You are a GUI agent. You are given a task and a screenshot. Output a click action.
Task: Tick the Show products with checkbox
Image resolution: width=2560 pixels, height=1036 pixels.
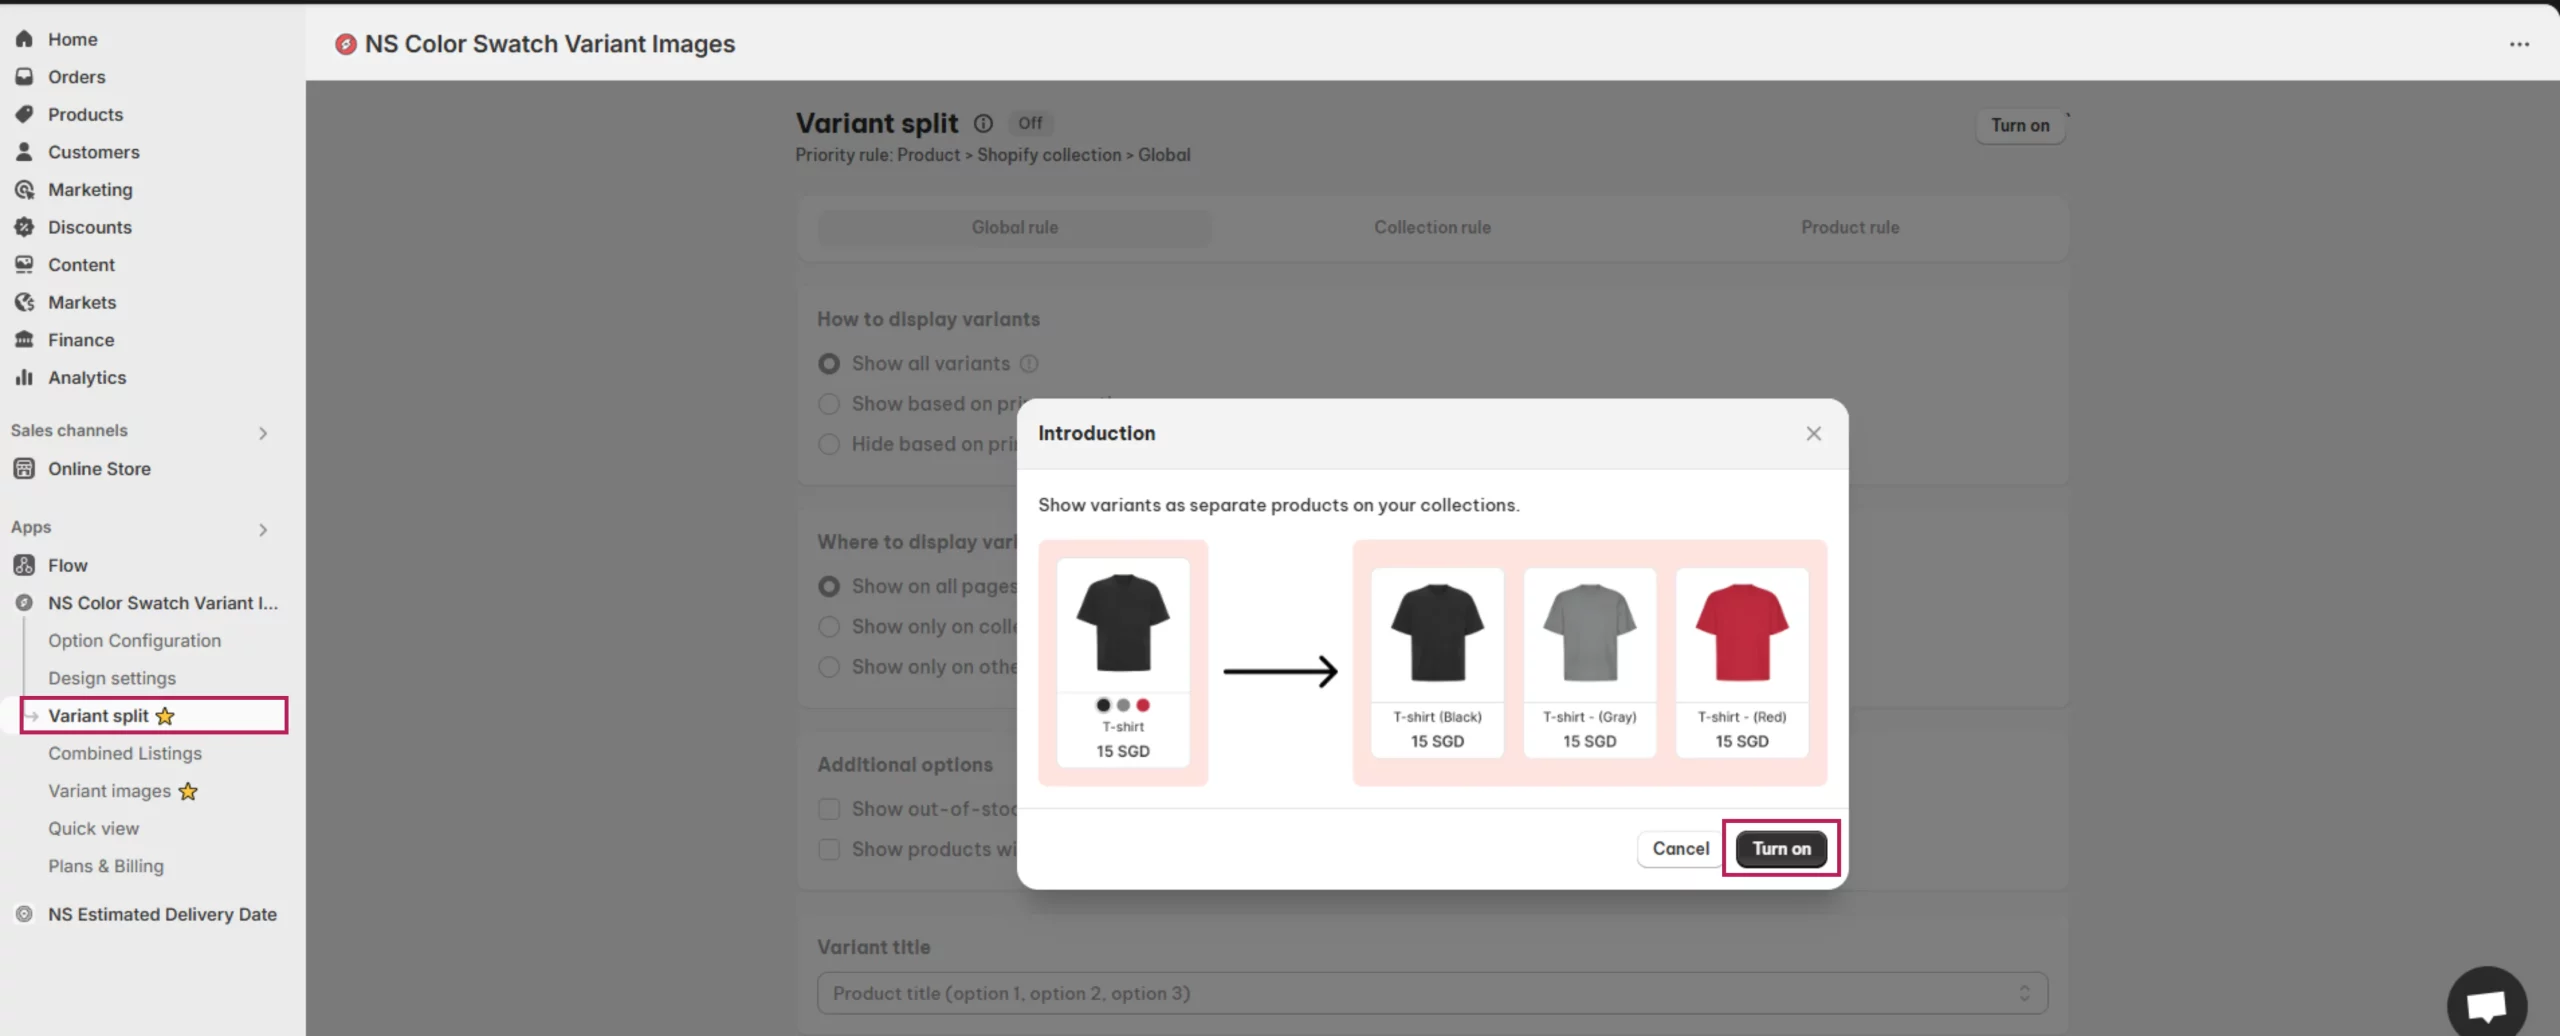pyautogui.click(x=829, y=849)
